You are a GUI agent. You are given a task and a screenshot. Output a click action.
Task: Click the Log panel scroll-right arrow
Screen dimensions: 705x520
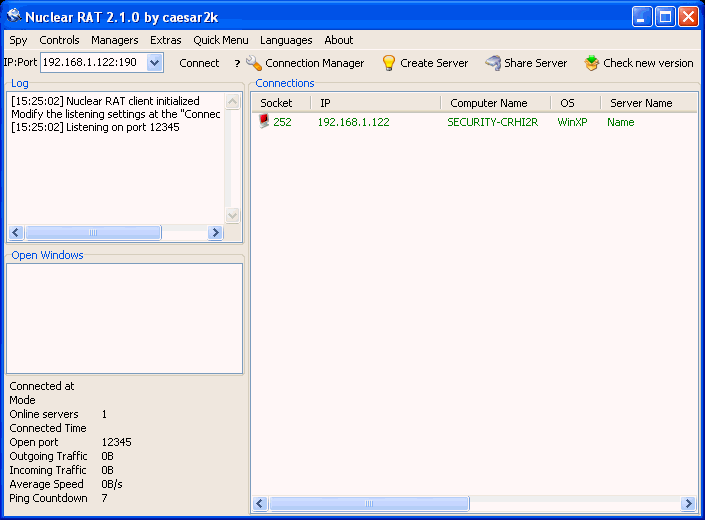[x=215, y=232]
